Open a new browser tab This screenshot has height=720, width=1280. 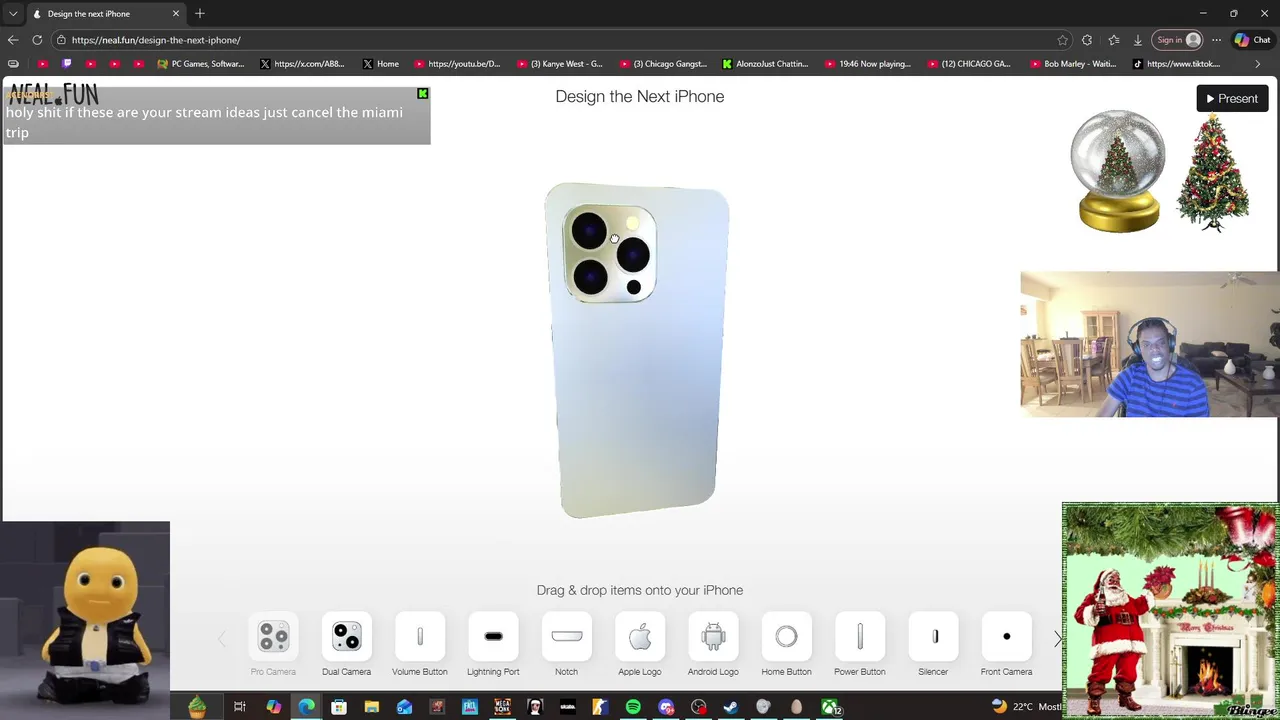pyautogui.click(x=200, y=13)
